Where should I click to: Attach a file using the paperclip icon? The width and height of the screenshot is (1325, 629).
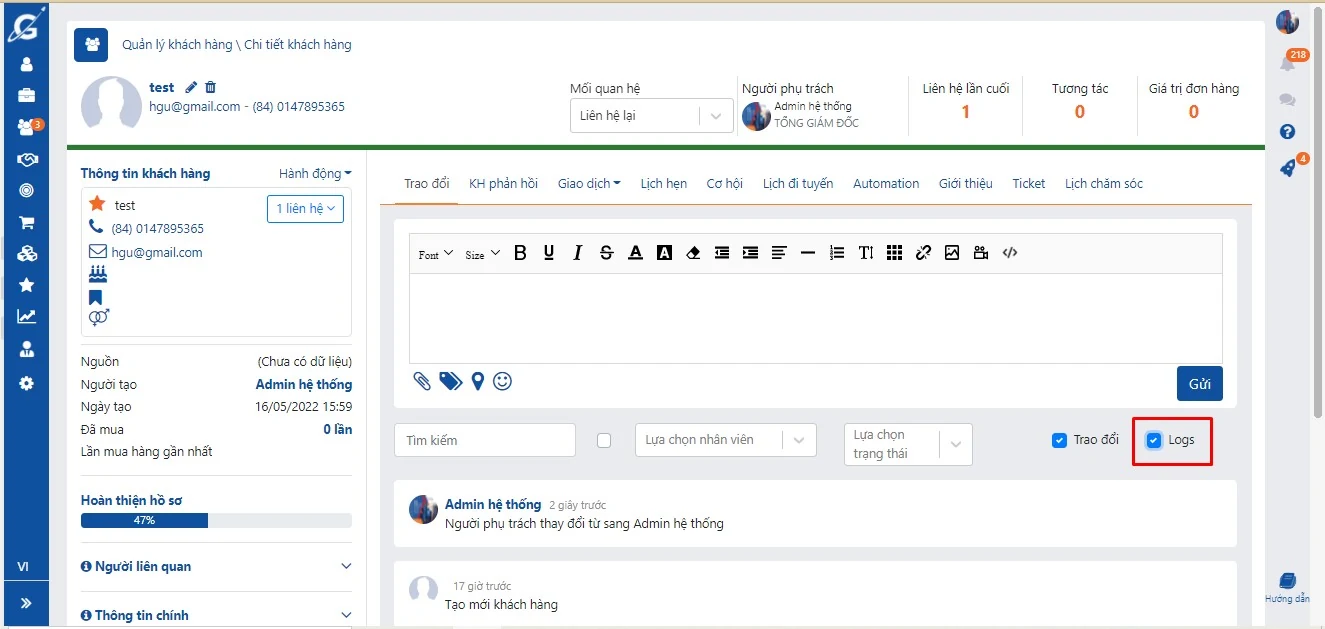pos(420,381)
